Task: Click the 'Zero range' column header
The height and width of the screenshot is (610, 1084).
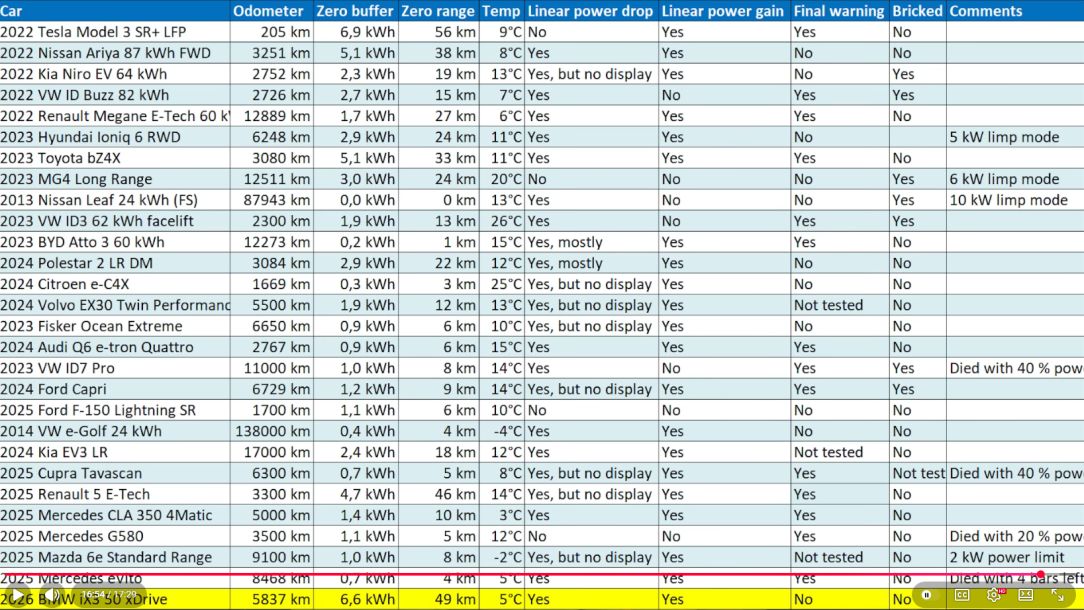Action: click(x=438, y=11)
